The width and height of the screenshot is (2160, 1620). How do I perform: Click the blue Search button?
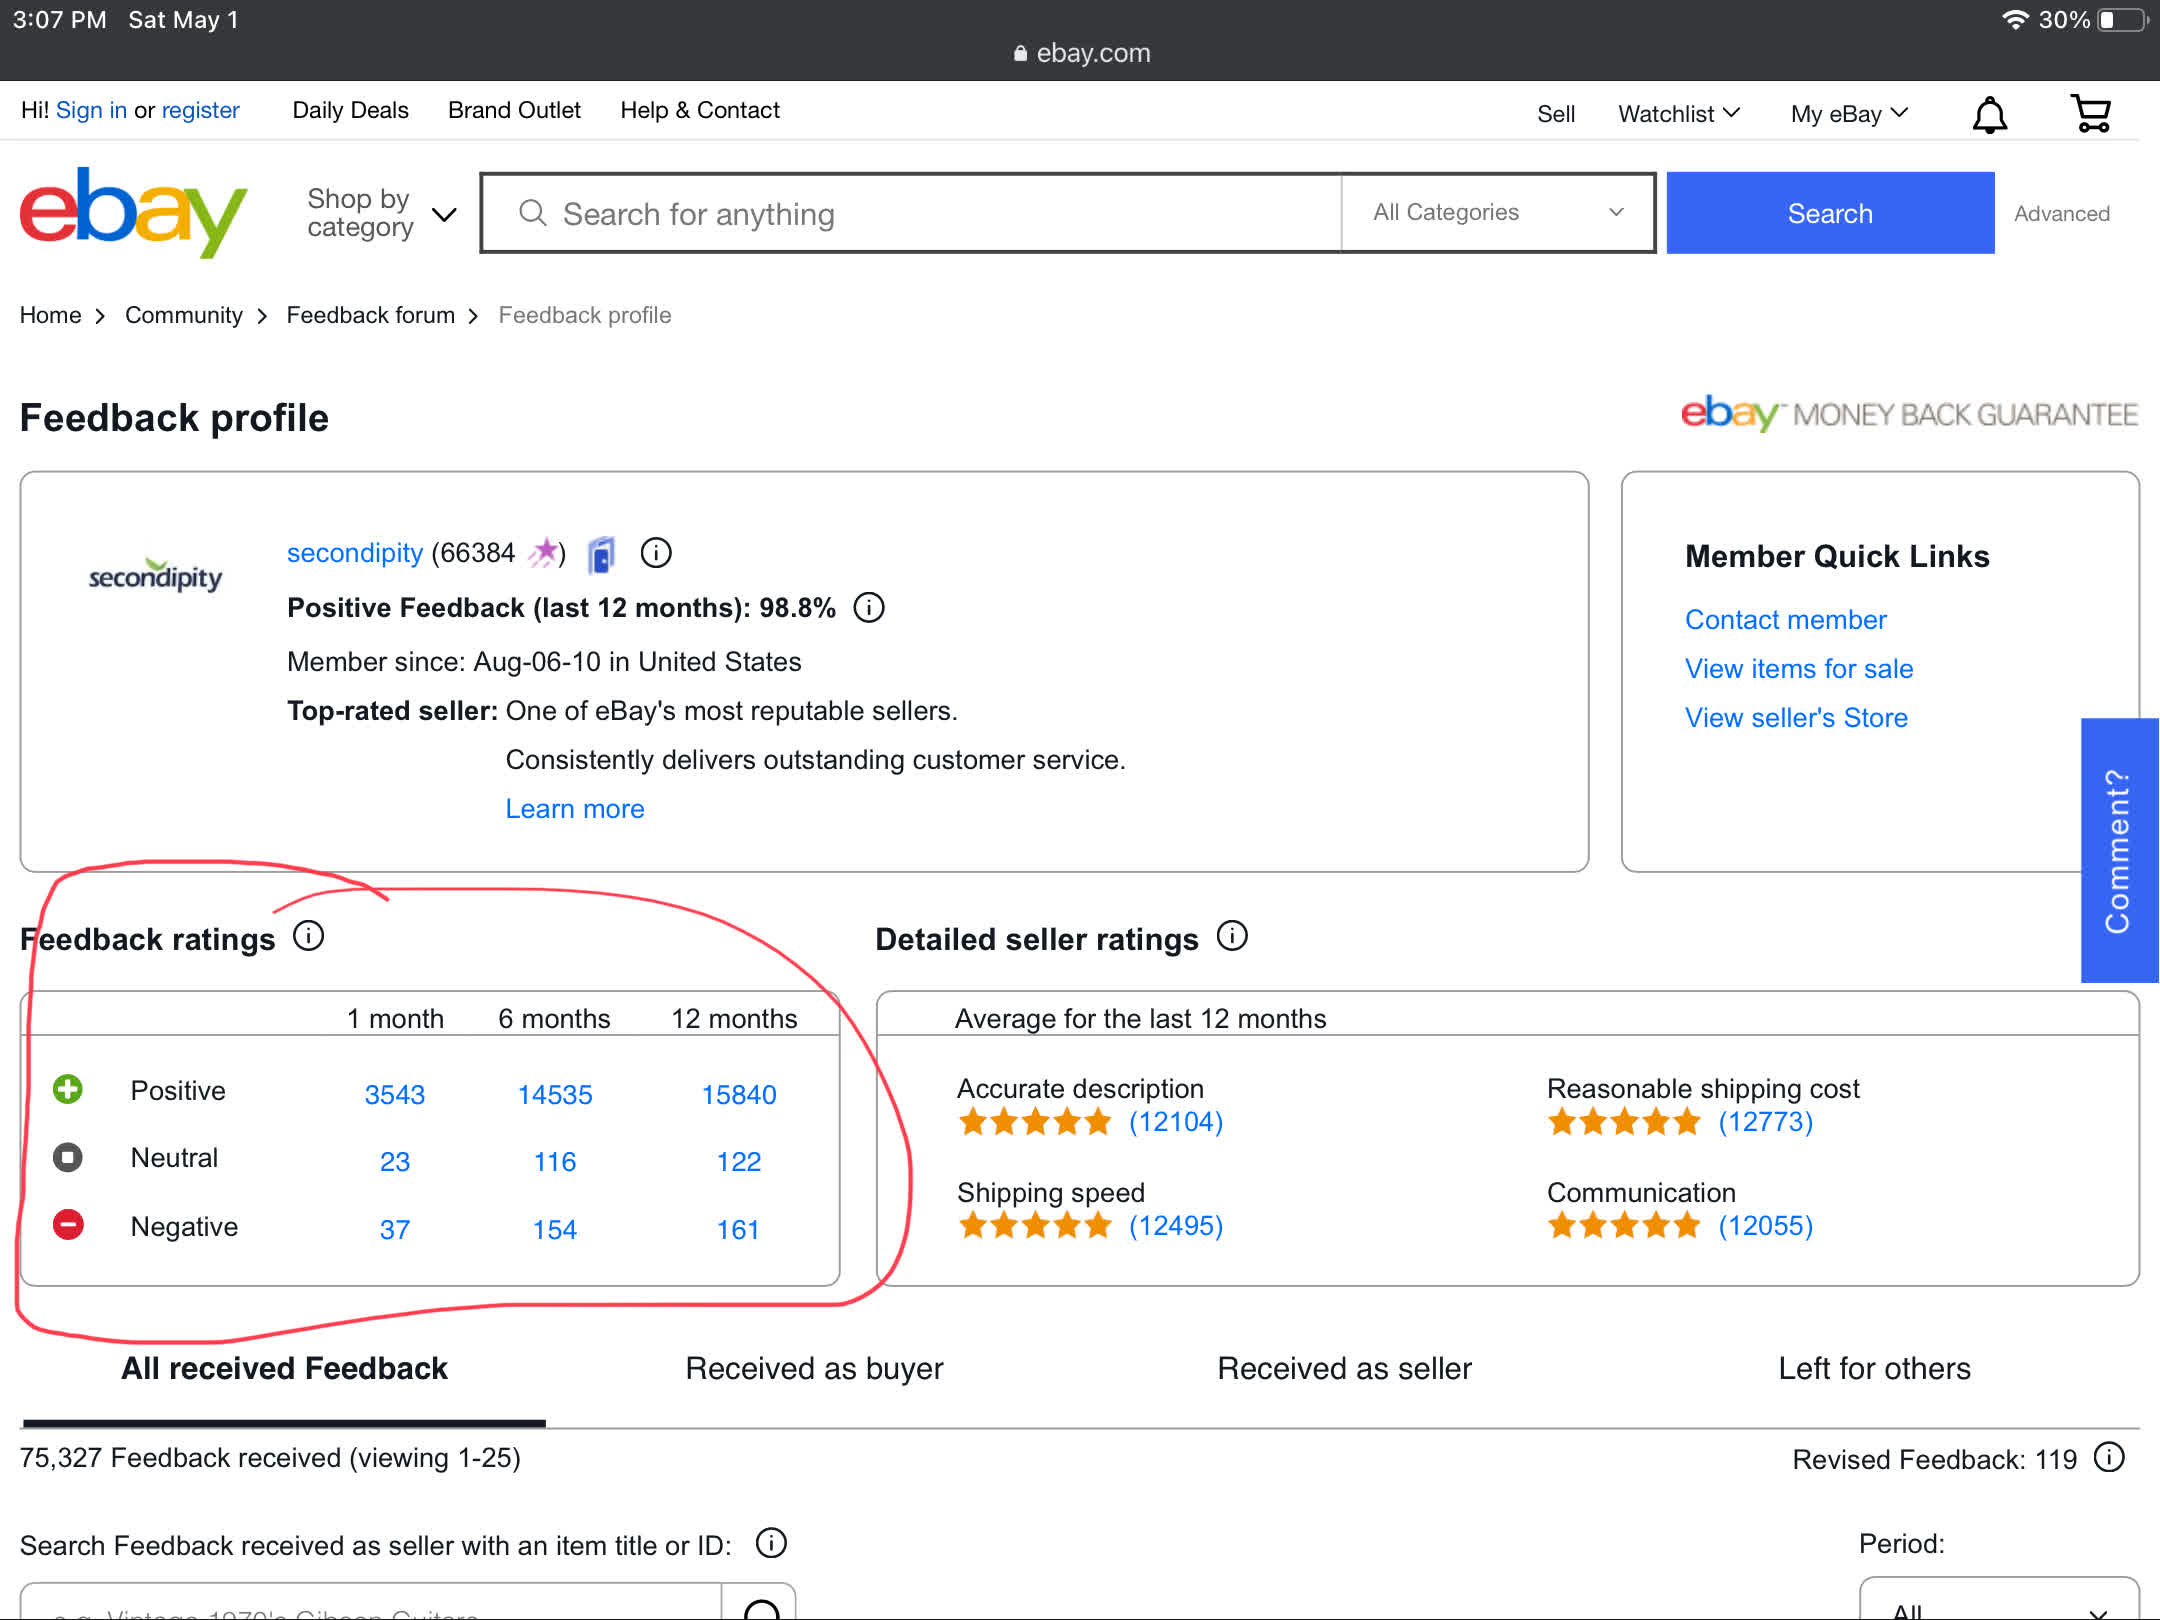pyautogui.click(x=1830, y=213)
